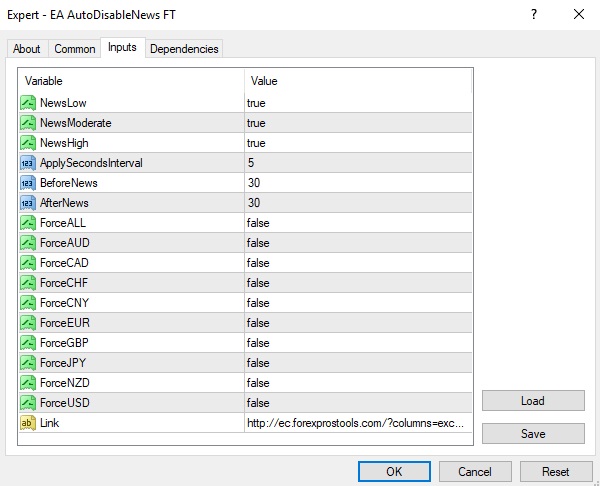
Task: Edit the AfterNews value field
Action: (x=357, y=203)
